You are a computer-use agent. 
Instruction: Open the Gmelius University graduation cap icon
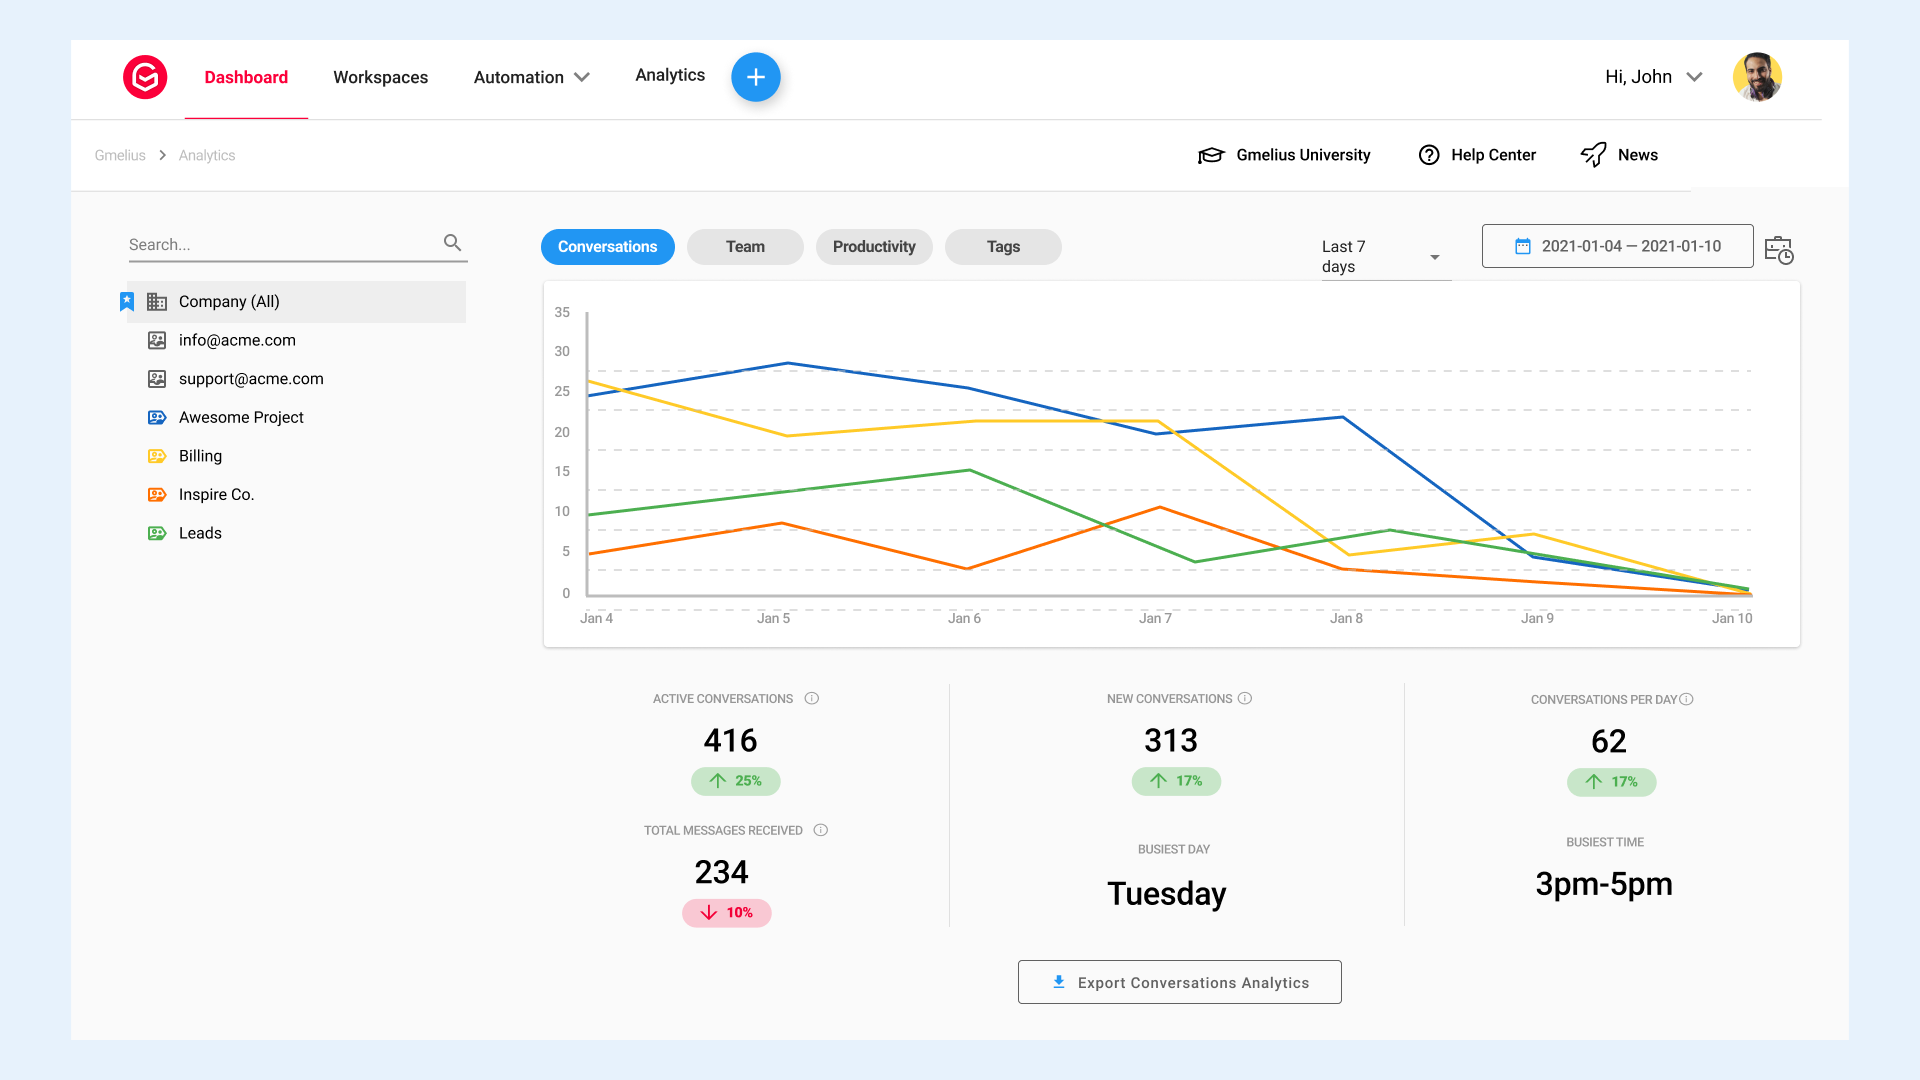[x=1210, y=155]
